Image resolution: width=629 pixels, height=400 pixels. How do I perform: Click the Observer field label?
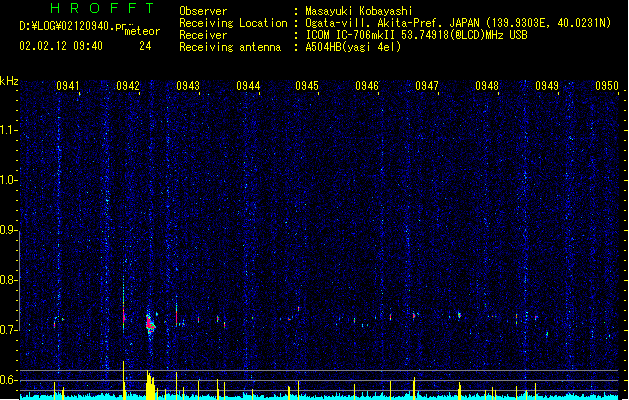[203, 11]
